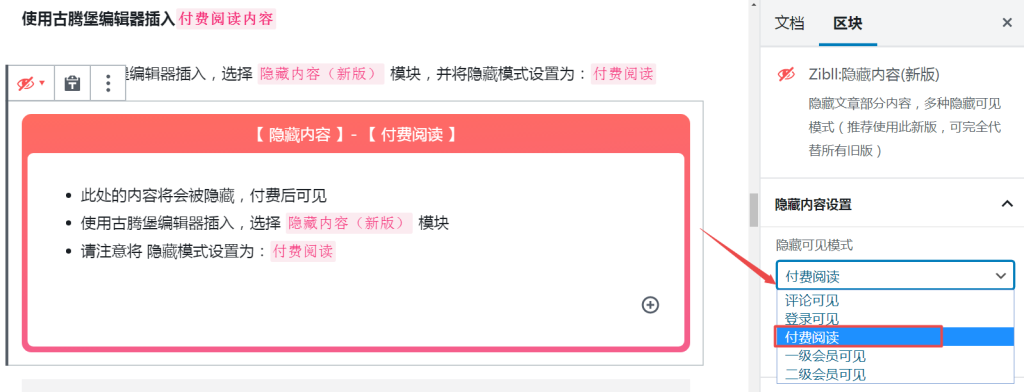Click the editor vertical scrollbar thumb
1024x392 pixels.
pyautogui.click(x=754, y=210)
